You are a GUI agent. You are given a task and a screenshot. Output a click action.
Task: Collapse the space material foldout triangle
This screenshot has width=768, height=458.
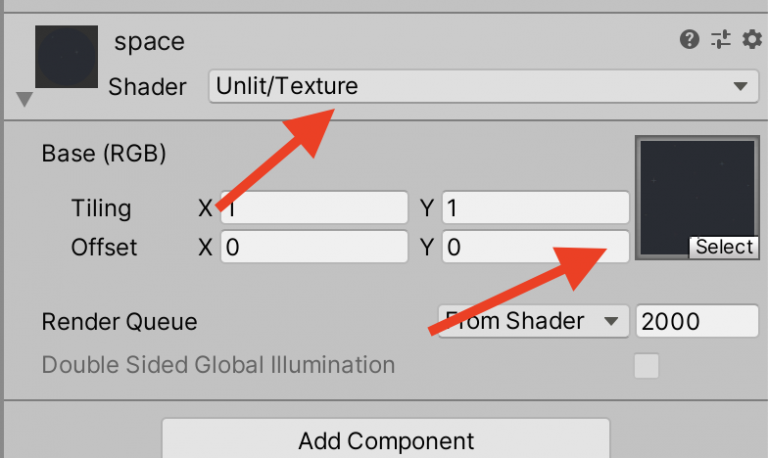click(25, 99)
